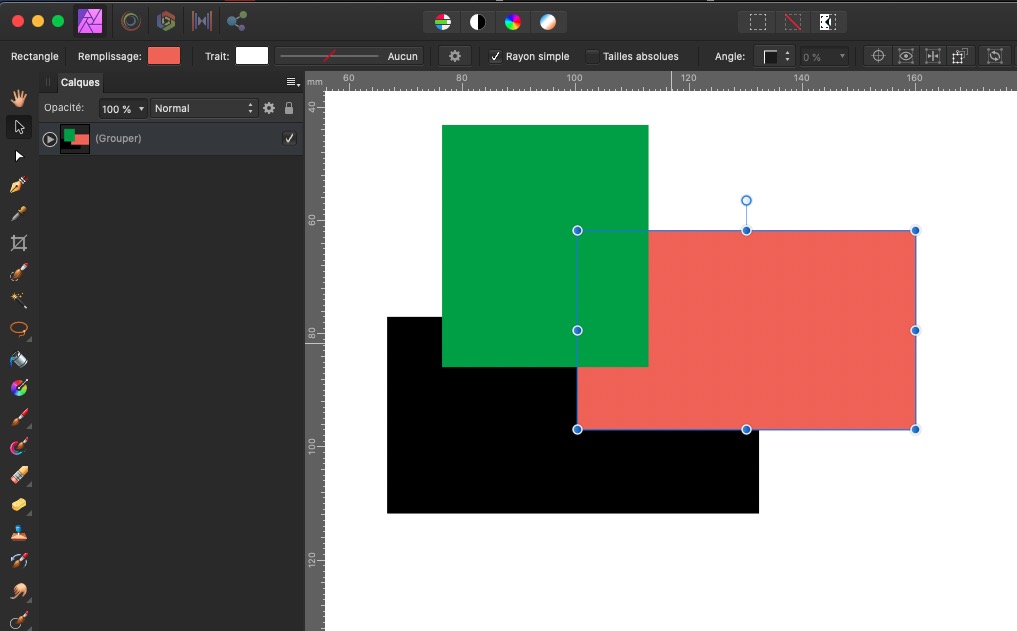The image size is (1017, 631).
Task: Click the stroke width line labeled Aucun
Action: pyautogui.click(x=349, y=56)
